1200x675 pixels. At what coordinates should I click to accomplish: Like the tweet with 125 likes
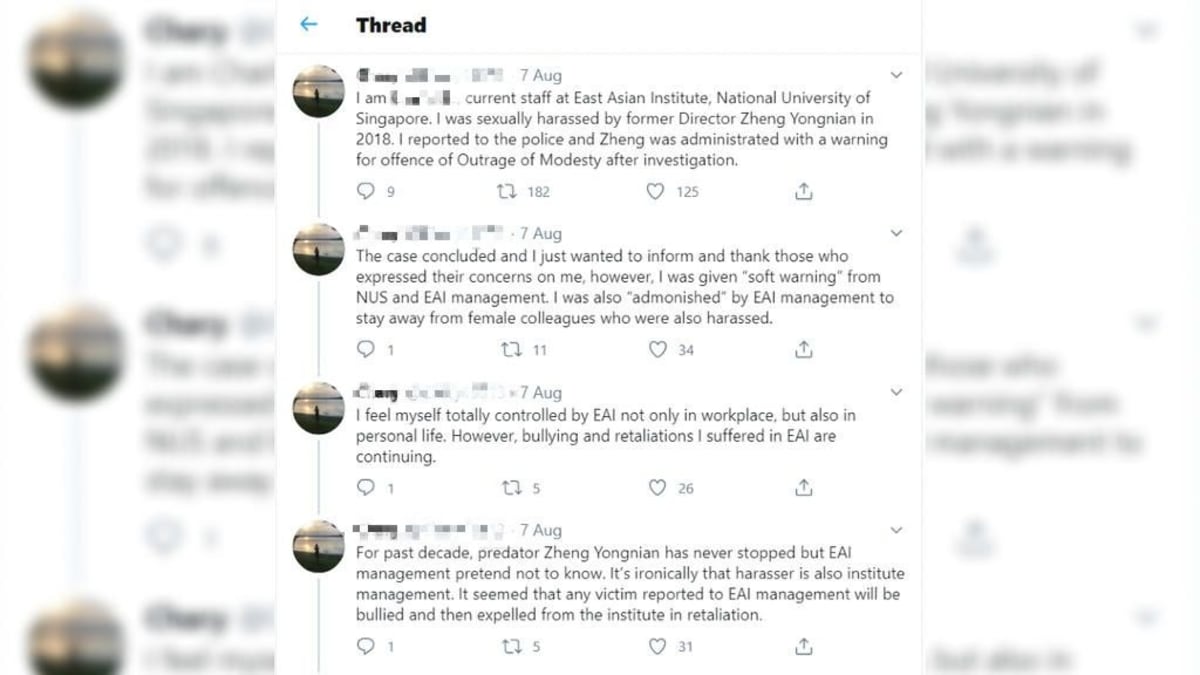[x=655, y=191]
